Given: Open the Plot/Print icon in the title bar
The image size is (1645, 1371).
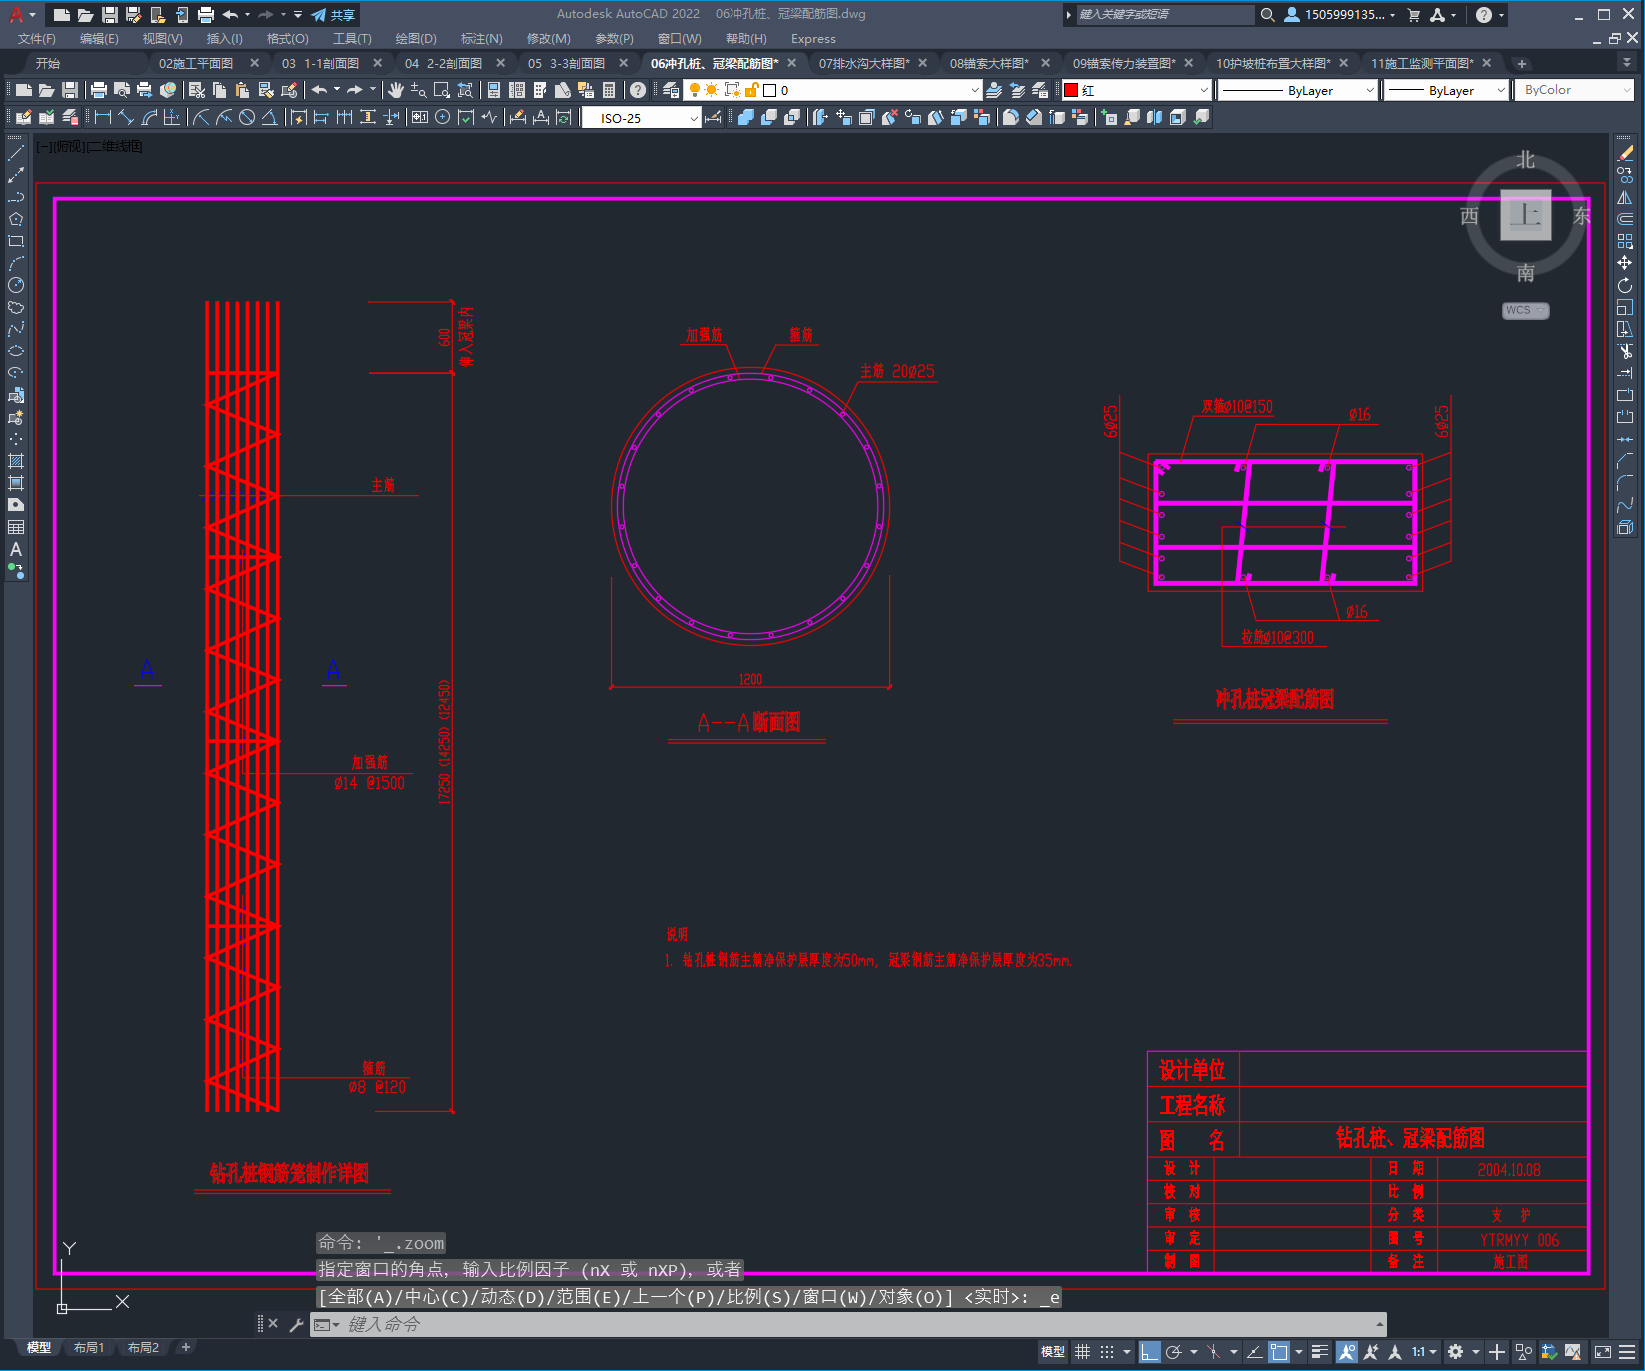Looking at the screenshot, I should [206, 15].
